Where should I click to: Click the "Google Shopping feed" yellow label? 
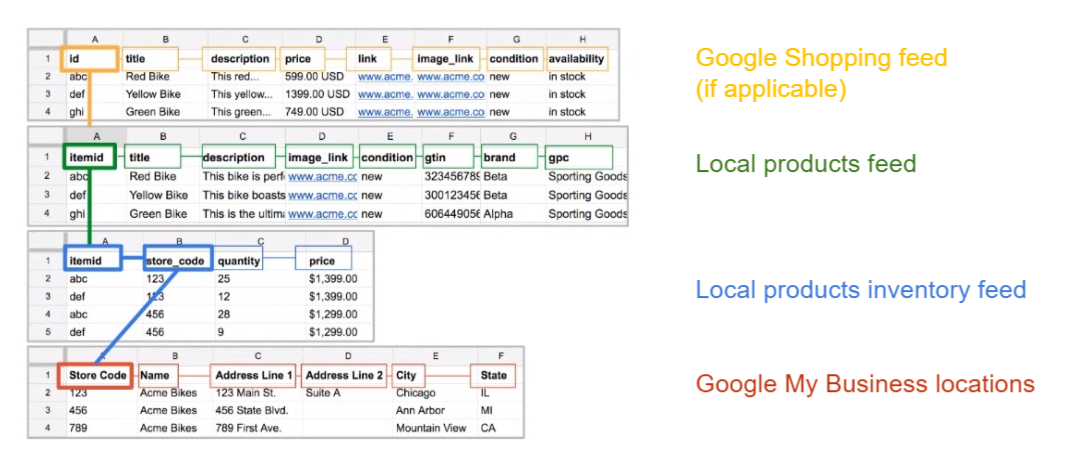(820, 58)
